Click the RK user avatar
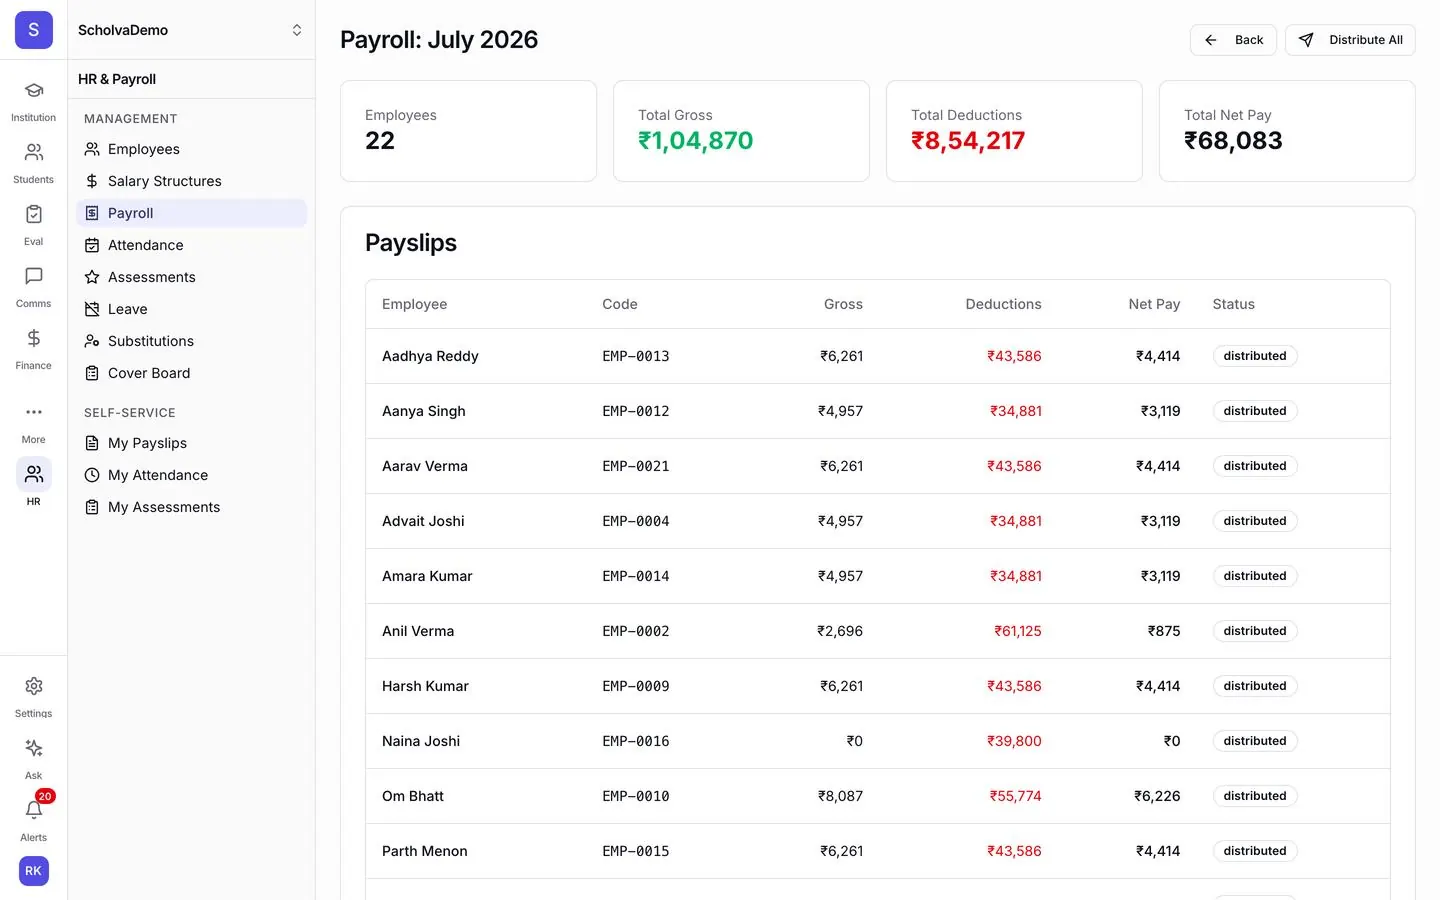The width and height of the screenshot is (1440, 900). coord(33,871)
